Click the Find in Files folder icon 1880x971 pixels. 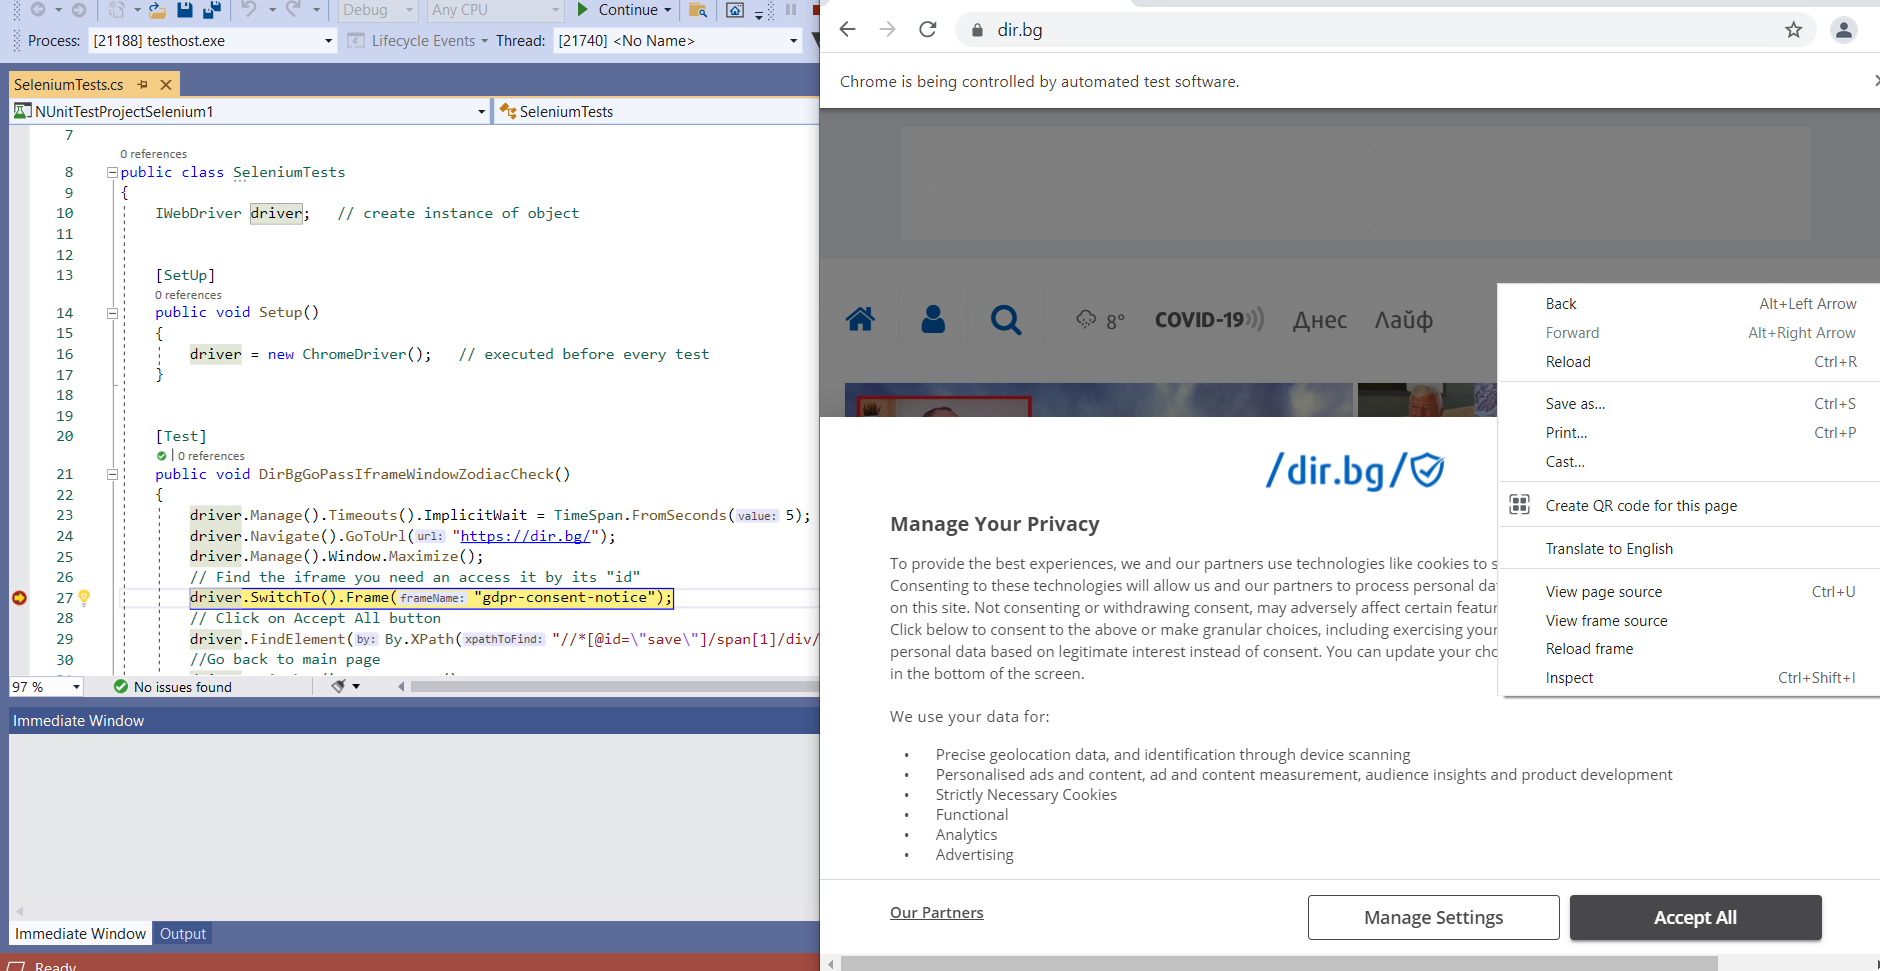pos(698,10)
